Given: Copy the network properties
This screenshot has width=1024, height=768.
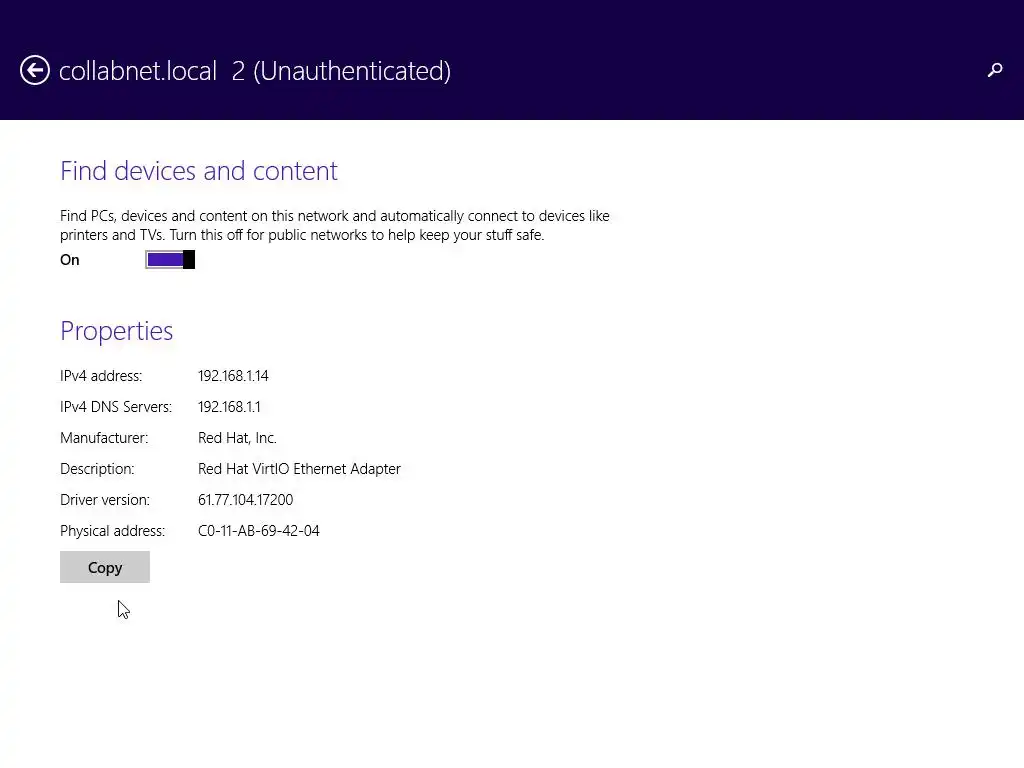Looking at the screenshot, I should tap(104, 568).
